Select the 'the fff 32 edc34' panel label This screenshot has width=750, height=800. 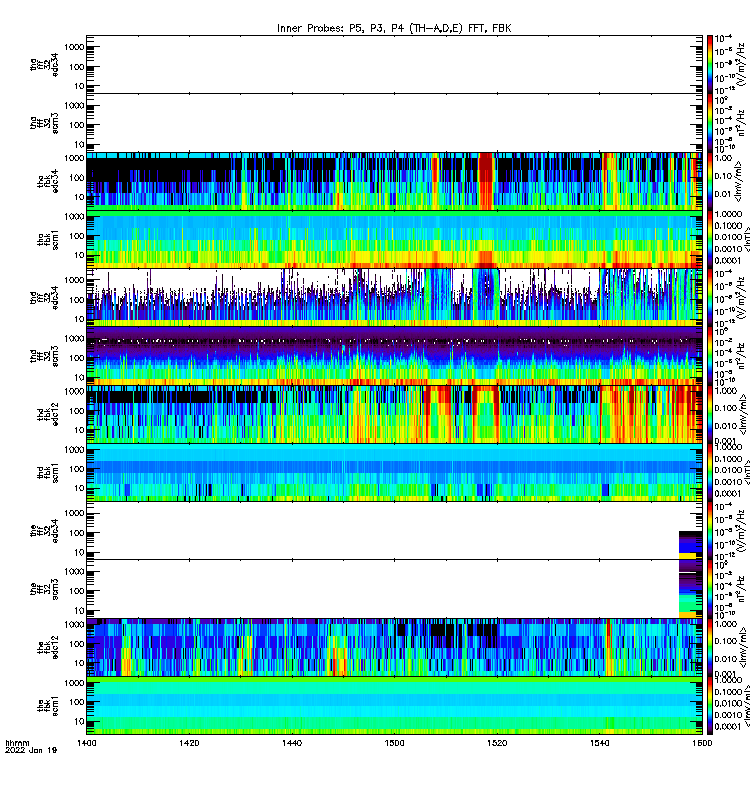tap(44, 531)
